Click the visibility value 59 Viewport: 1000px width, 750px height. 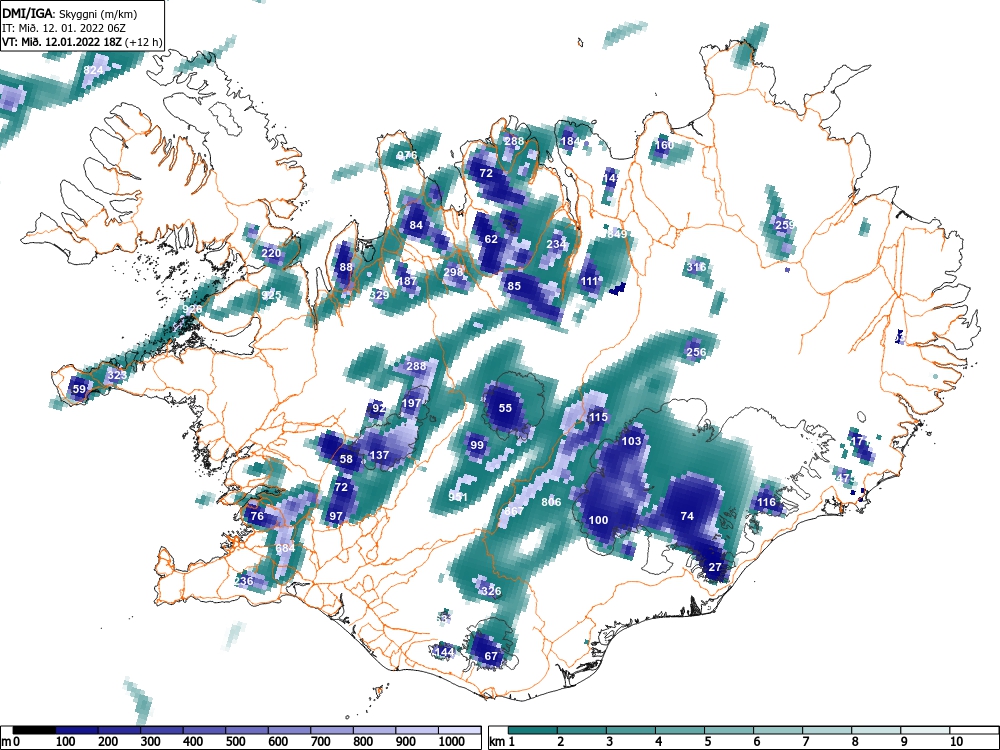point(79,389)
